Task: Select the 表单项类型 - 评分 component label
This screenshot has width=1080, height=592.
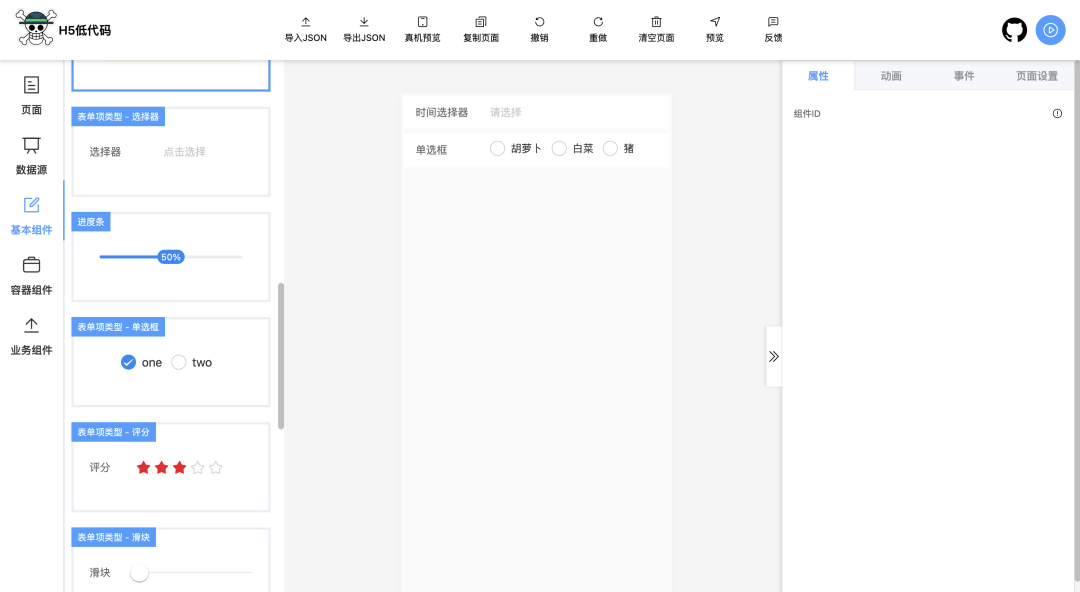Action: (114, 432)
